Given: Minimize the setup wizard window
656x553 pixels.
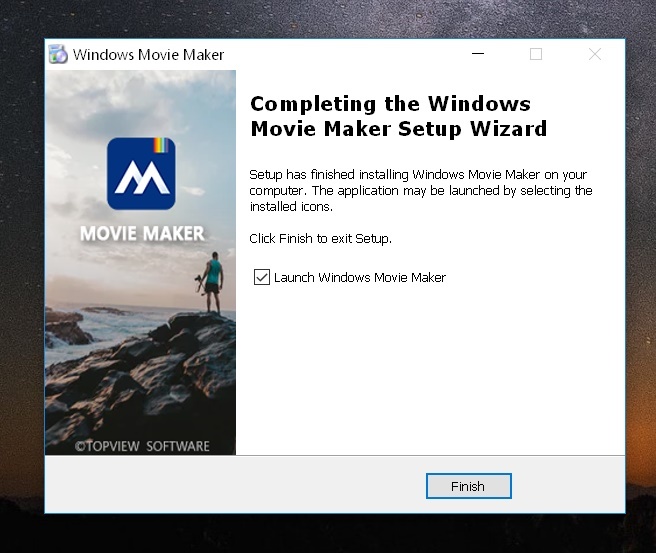Looking at the screenshot, I should [x=477, y=54].
